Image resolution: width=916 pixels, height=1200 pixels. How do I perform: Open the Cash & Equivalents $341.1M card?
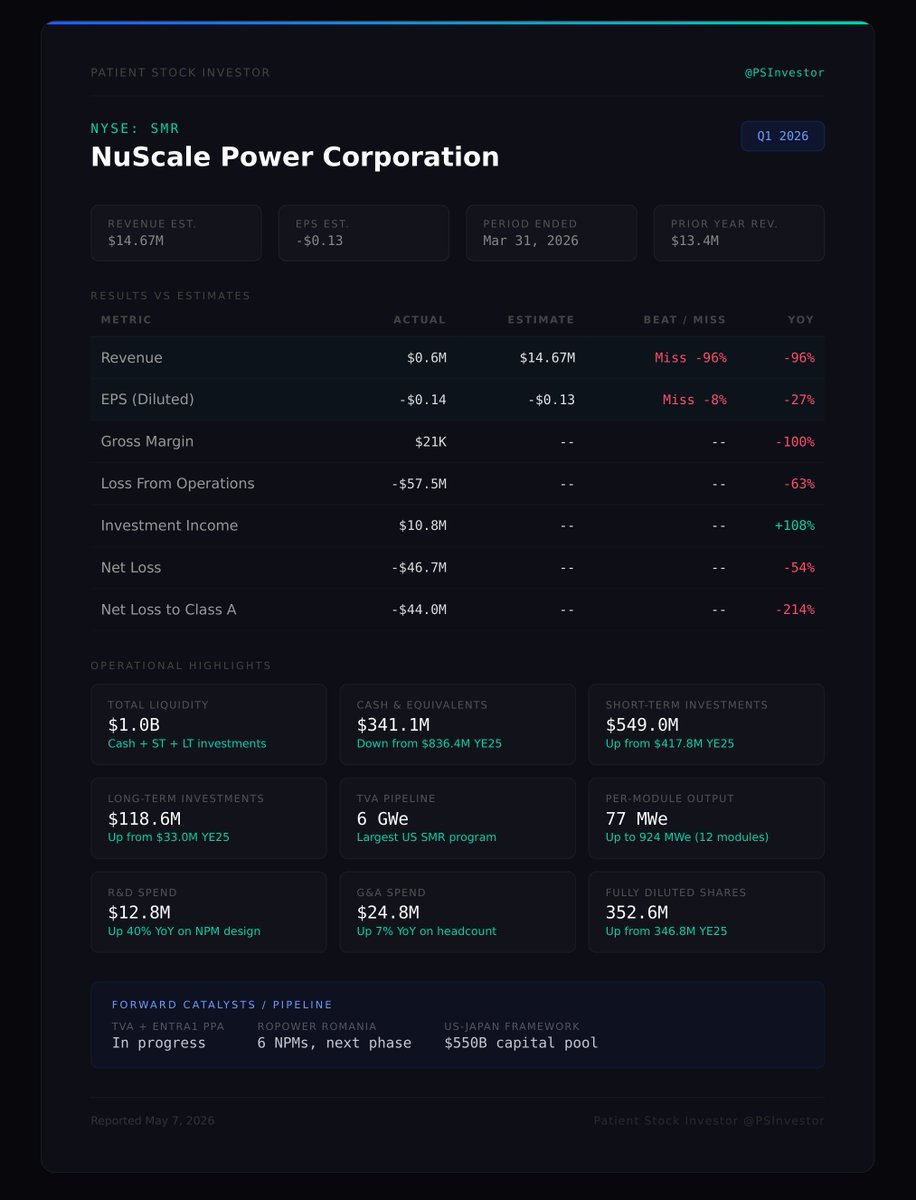pyautogui.click(x=458, y=724)
